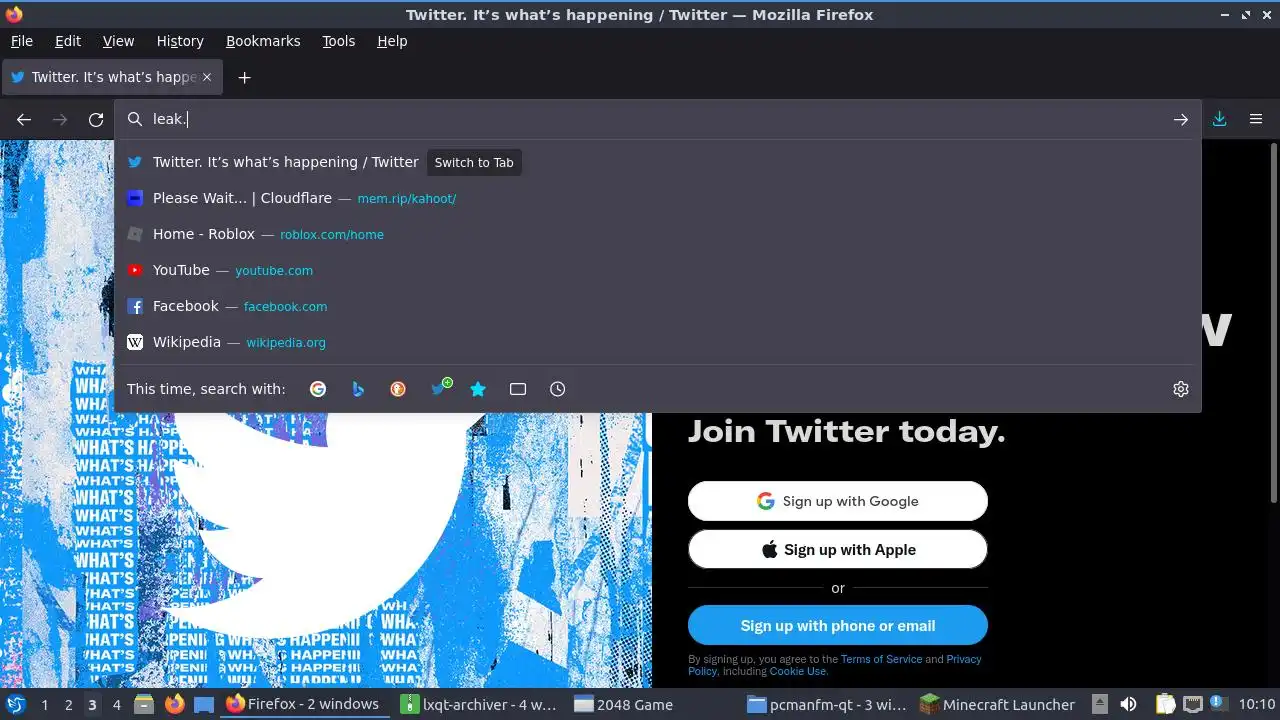Click the YouTube suggestion favicon

coord(135,270)
